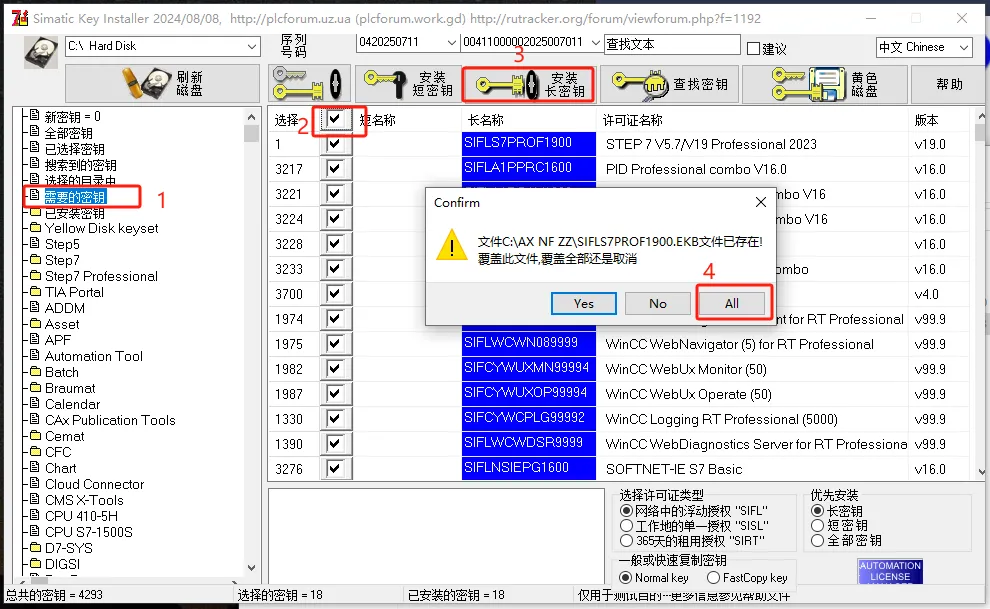Click Find key button (查找密钥)
This screenshot has width=990, height=609.
click(670, 83)
